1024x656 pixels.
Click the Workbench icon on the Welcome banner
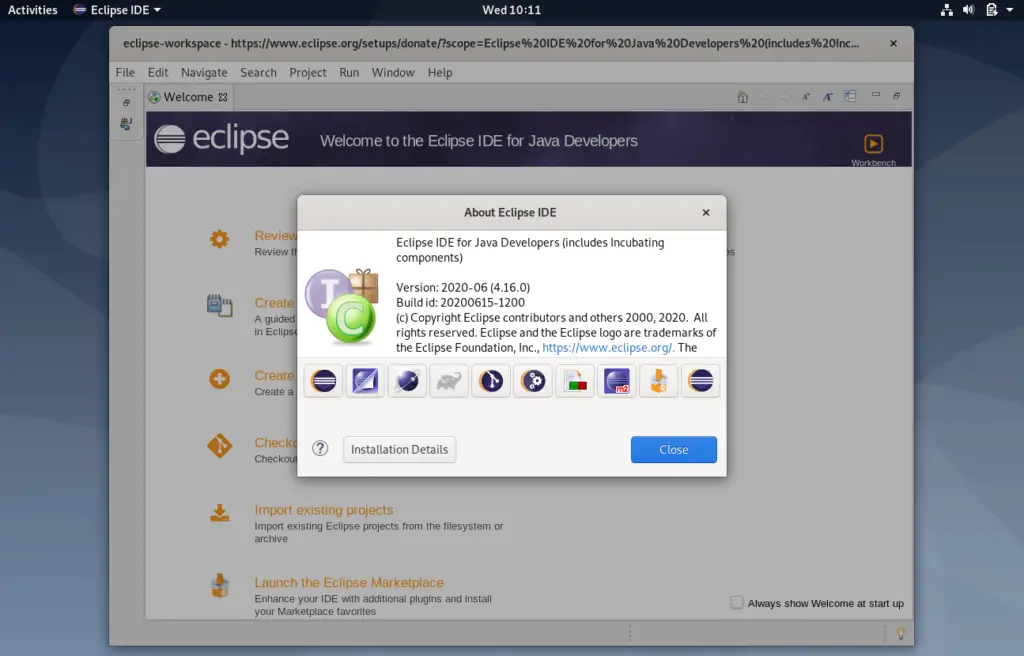point(873,145)
